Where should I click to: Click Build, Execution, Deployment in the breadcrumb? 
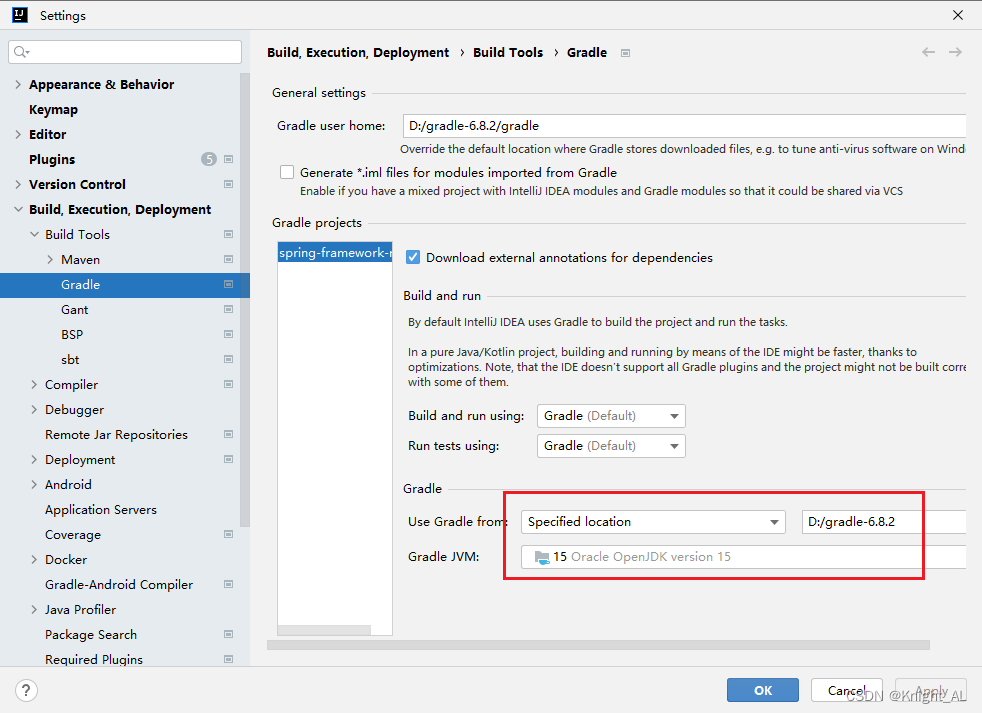click(x=358, y=53)
